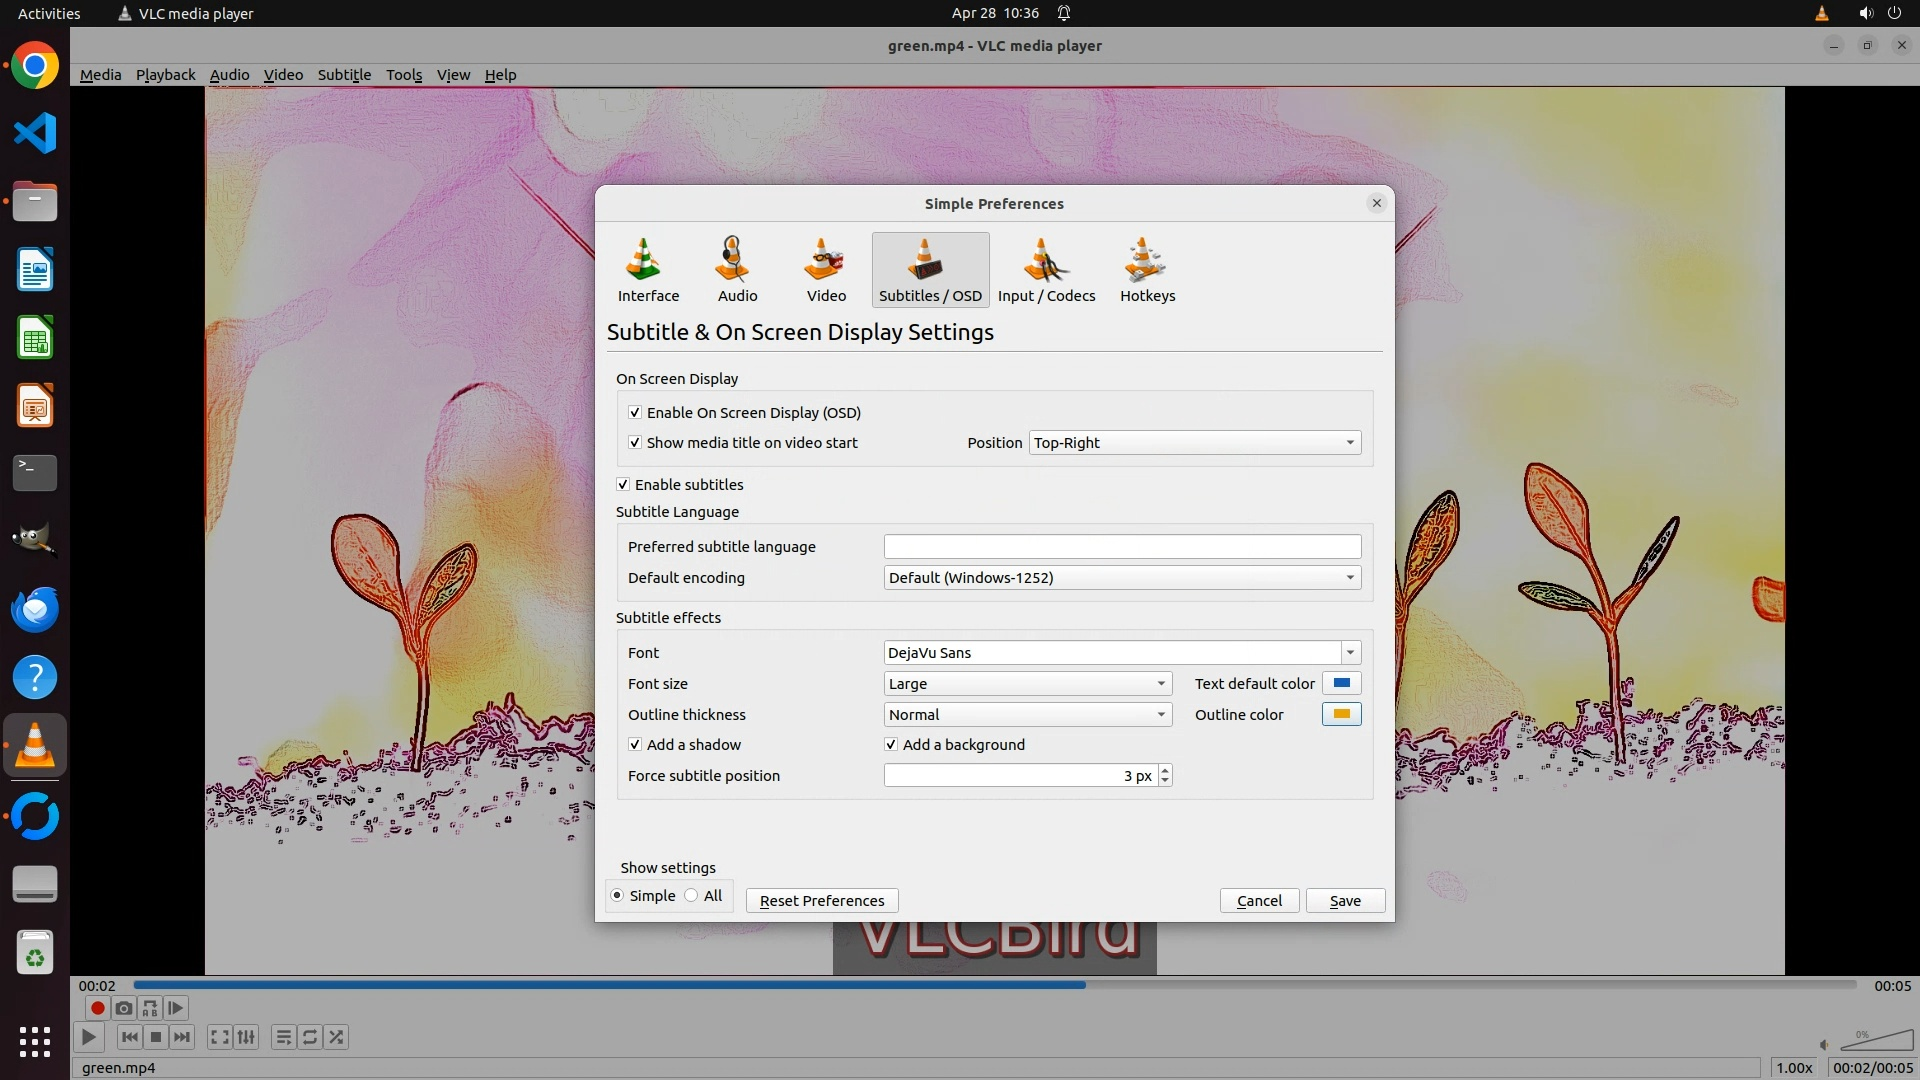Open the Video preferences category
This screenshot has width=1920, height=1080.
pyautogui.click(x=826, y=269)
